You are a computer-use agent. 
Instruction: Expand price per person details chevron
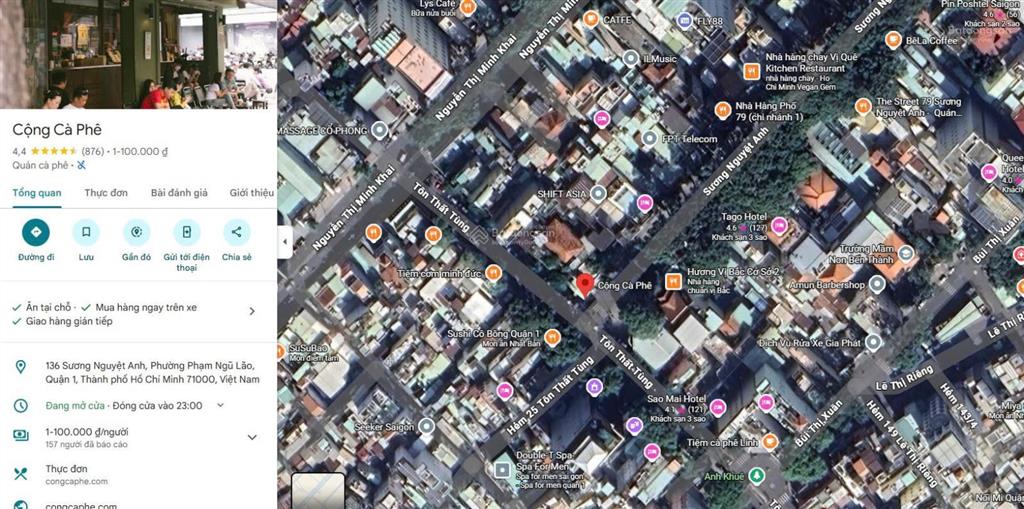(x=252, y=437)
